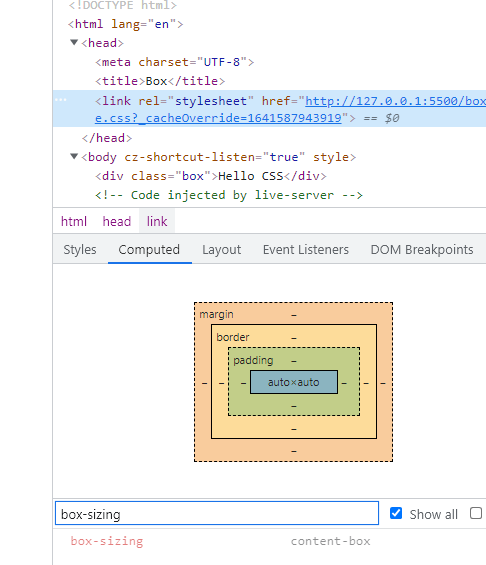Viewport: 486px width, 565px height.
Task: Switch to the Layout tab
Action: (222, 249)
